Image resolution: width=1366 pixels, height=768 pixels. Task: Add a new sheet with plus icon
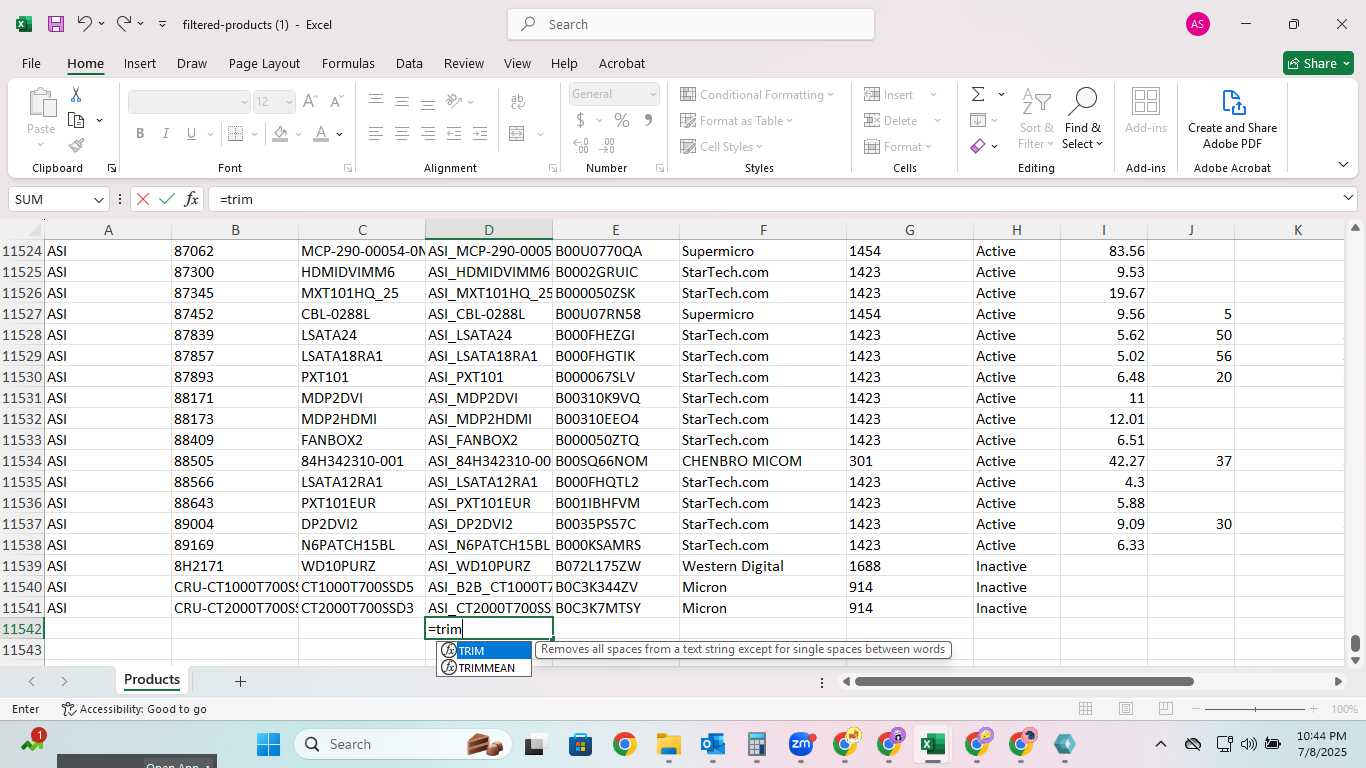[240, 681]
